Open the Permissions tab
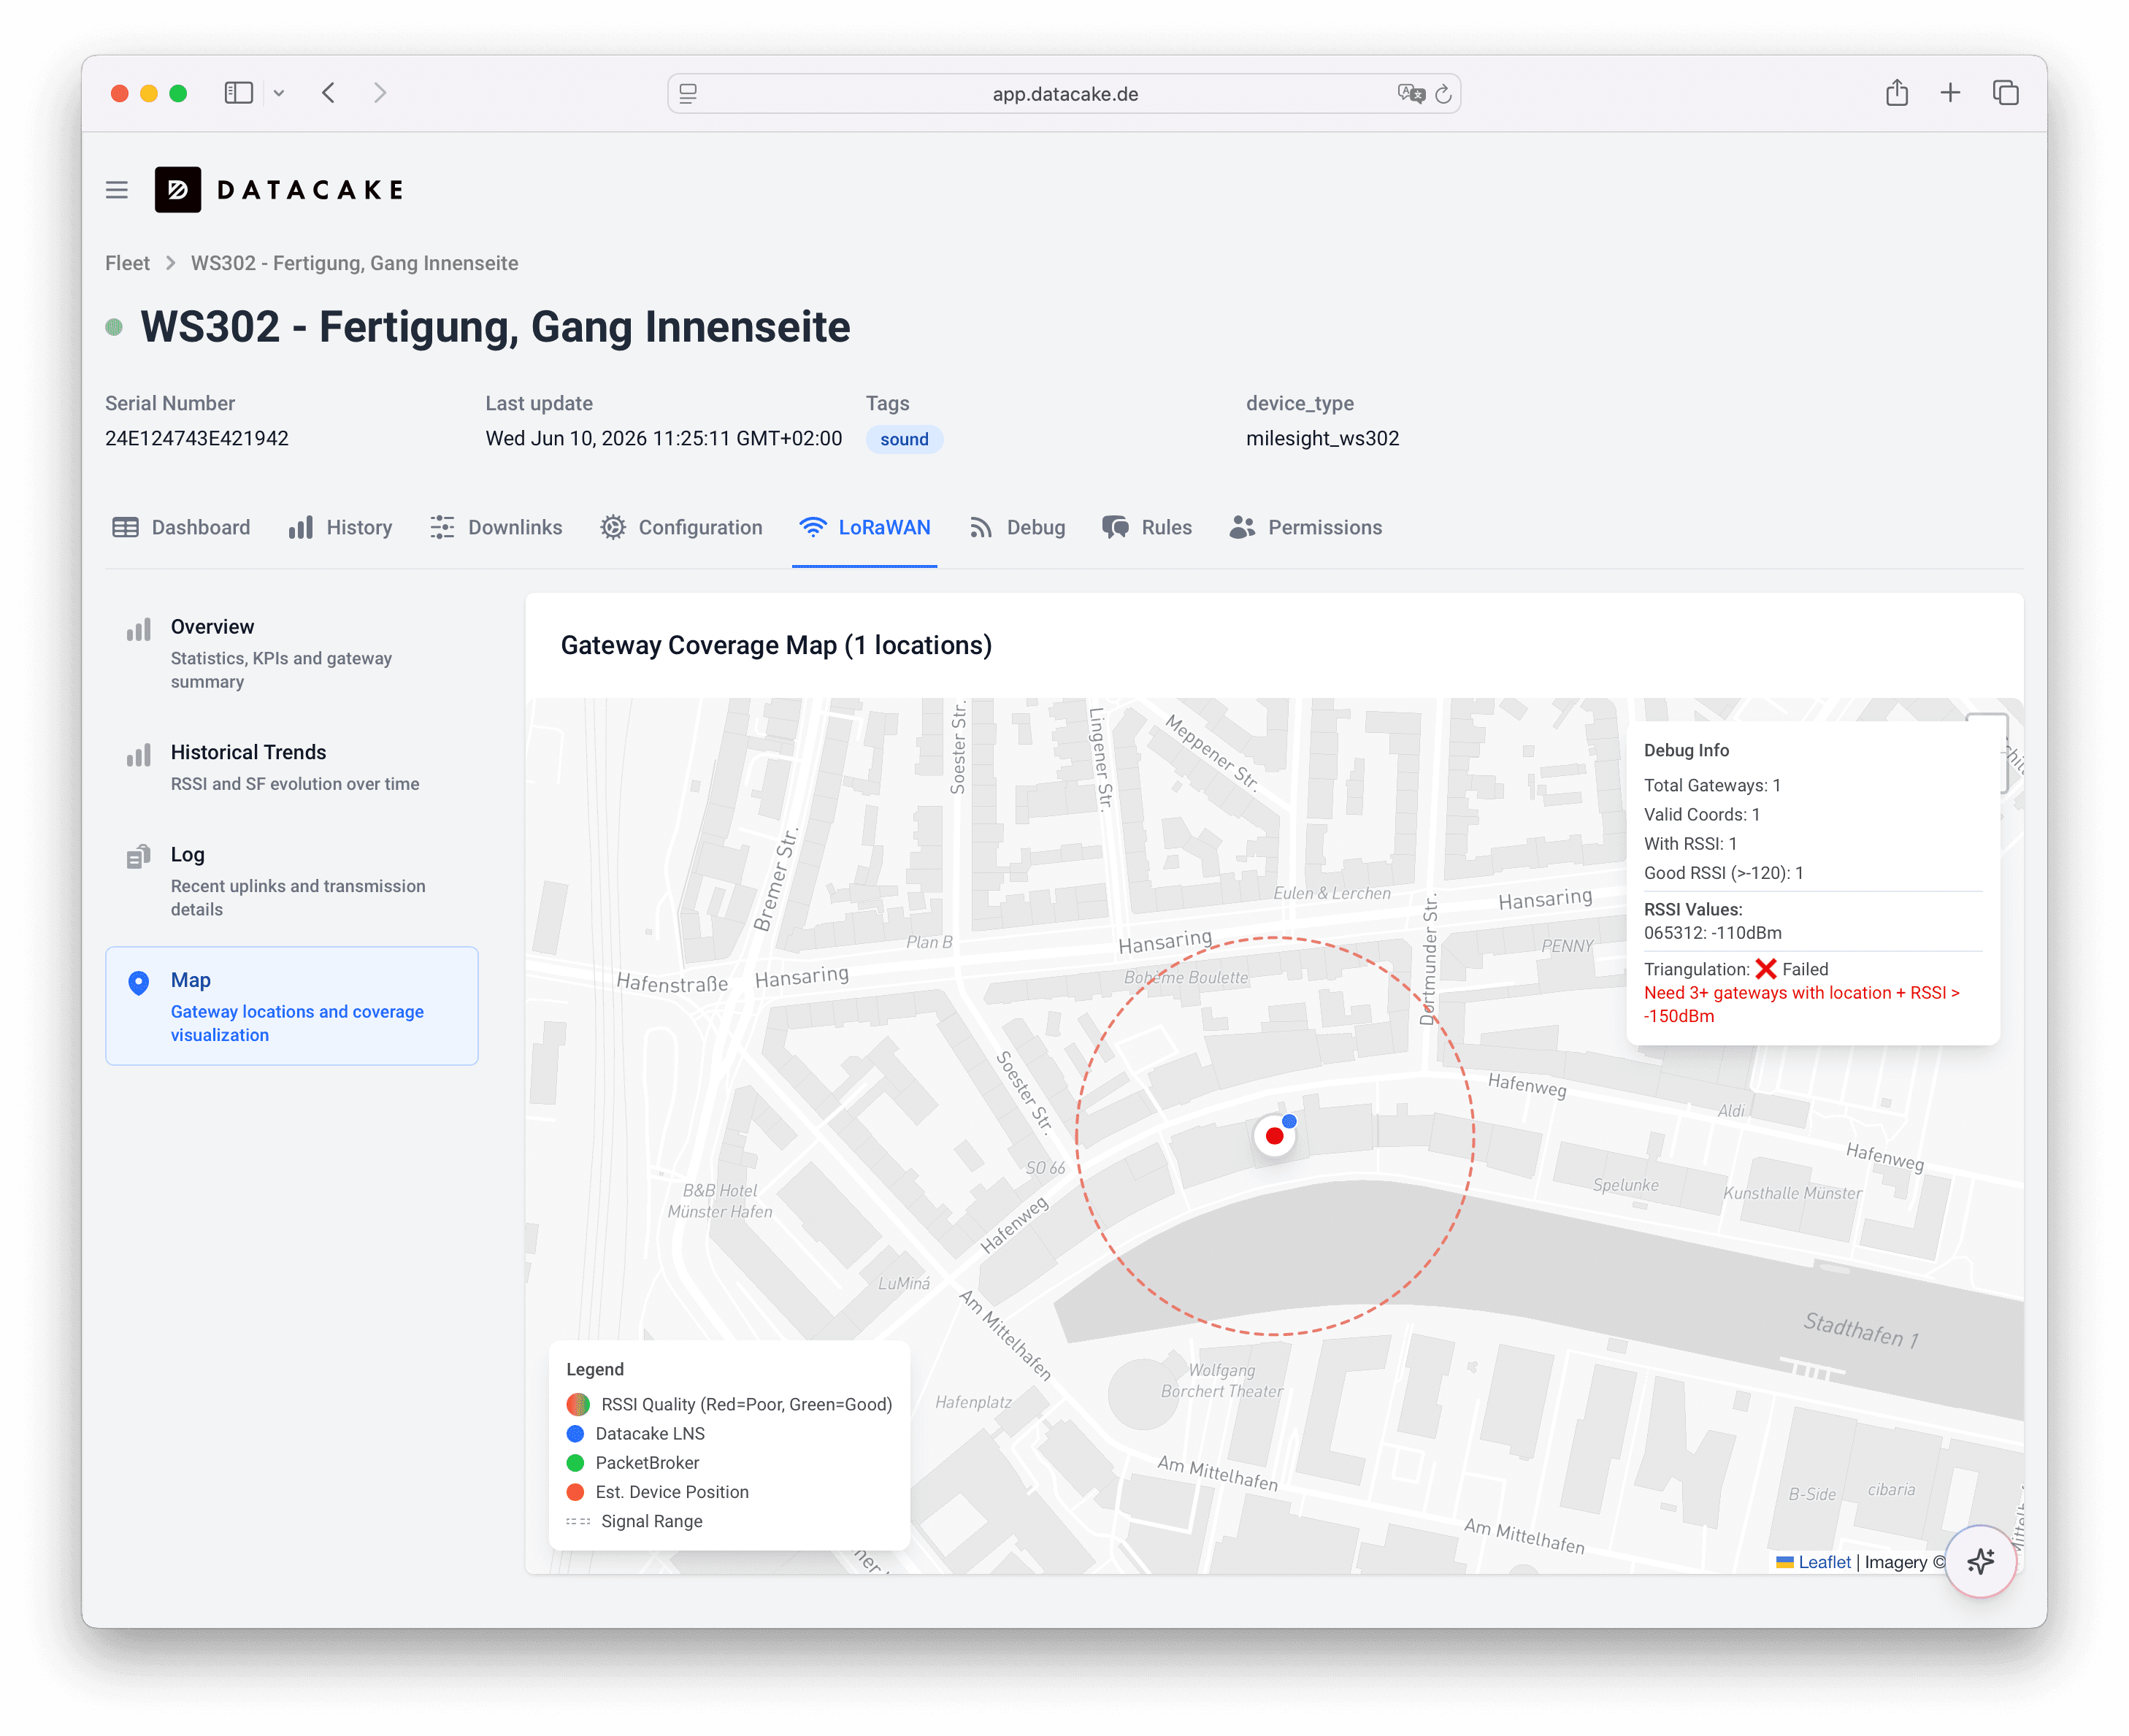The width and height of the screenshot is (2129, 1736). point(1306,527)
